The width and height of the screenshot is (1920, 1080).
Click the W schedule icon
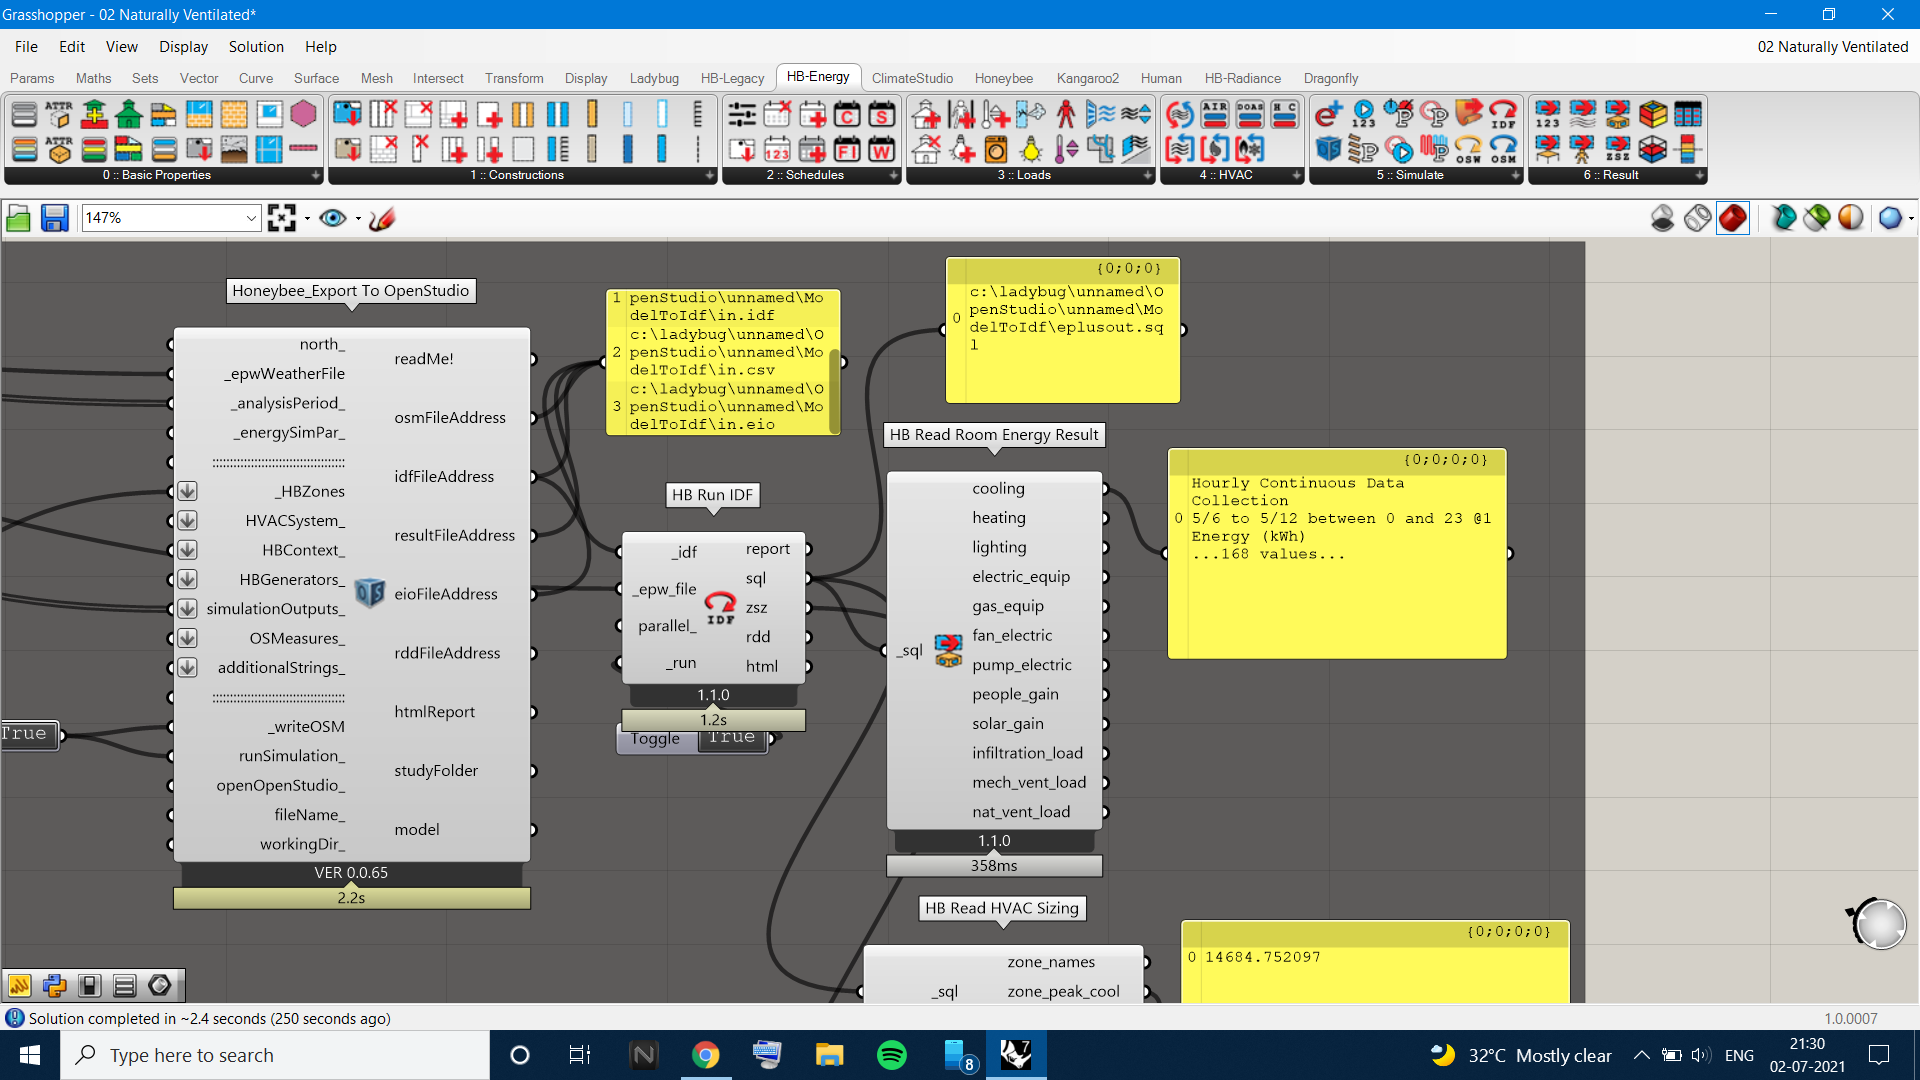882,150
